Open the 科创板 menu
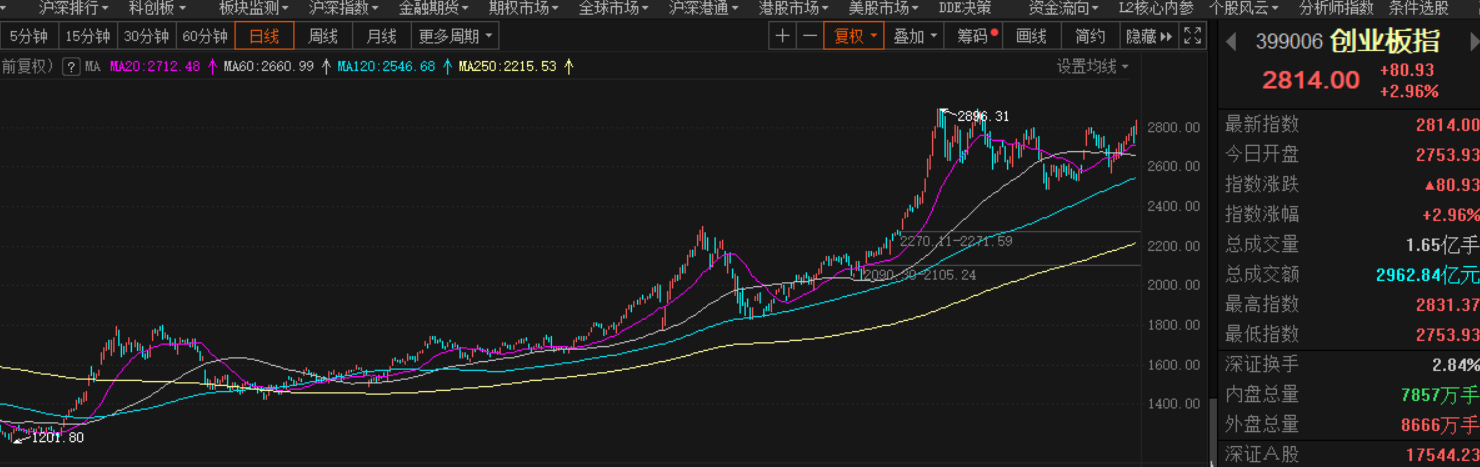The image size is (1480, 467). click(157, 8)
